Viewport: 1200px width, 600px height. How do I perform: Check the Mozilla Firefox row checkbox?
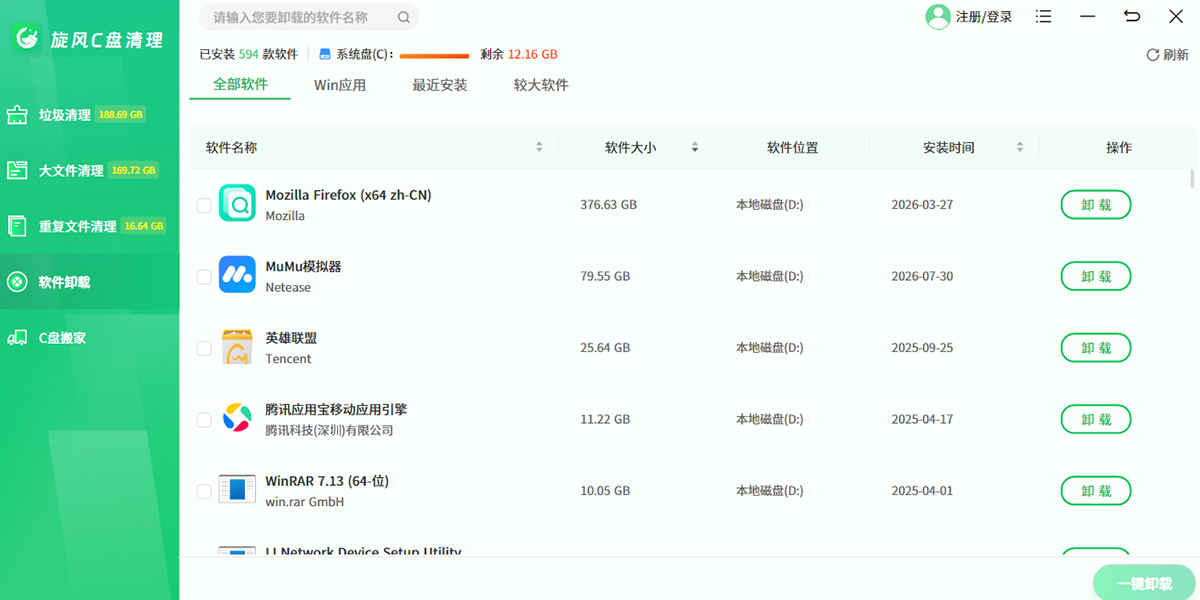click(204, 205)
